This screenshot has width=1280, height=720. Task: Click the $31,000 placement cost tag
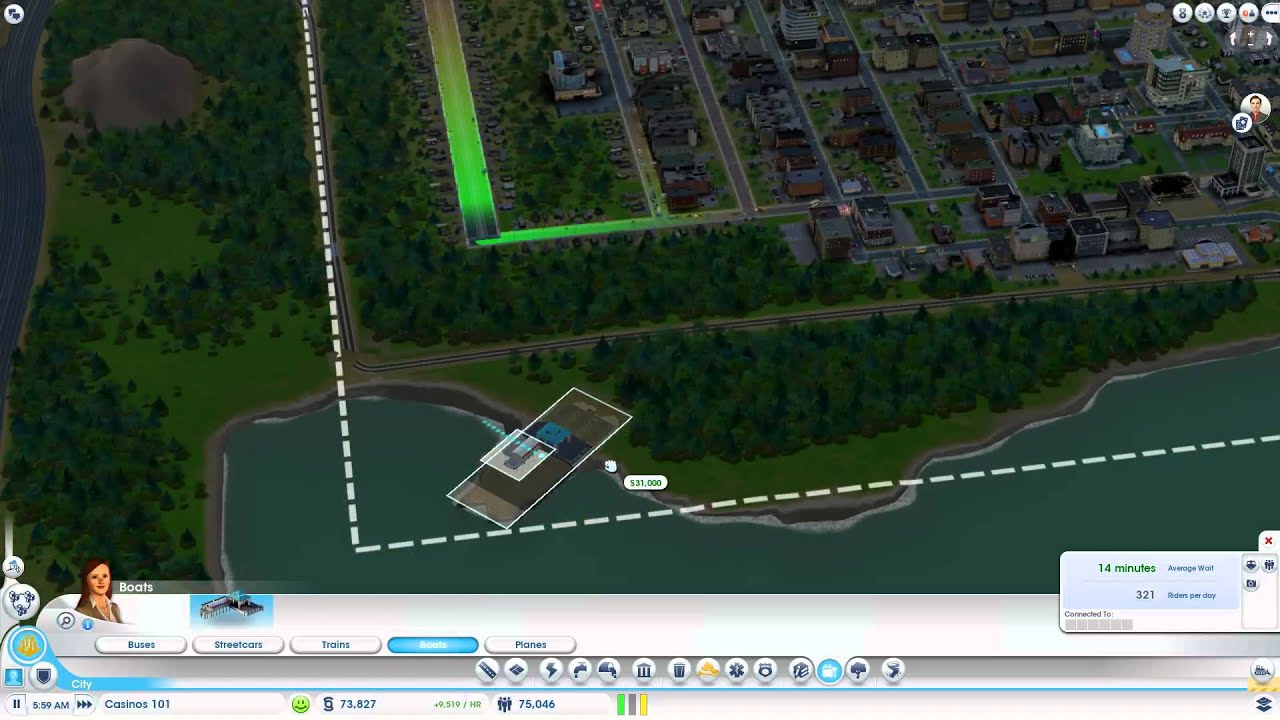click(x=645, y=483)
